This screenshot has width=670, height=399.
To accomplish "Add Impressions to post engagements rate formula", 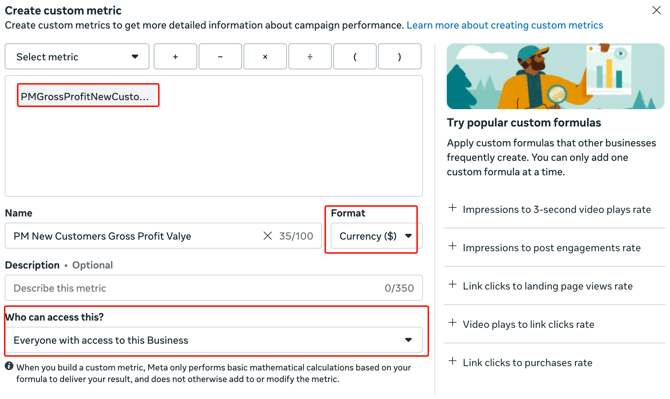I will point(545,248).
